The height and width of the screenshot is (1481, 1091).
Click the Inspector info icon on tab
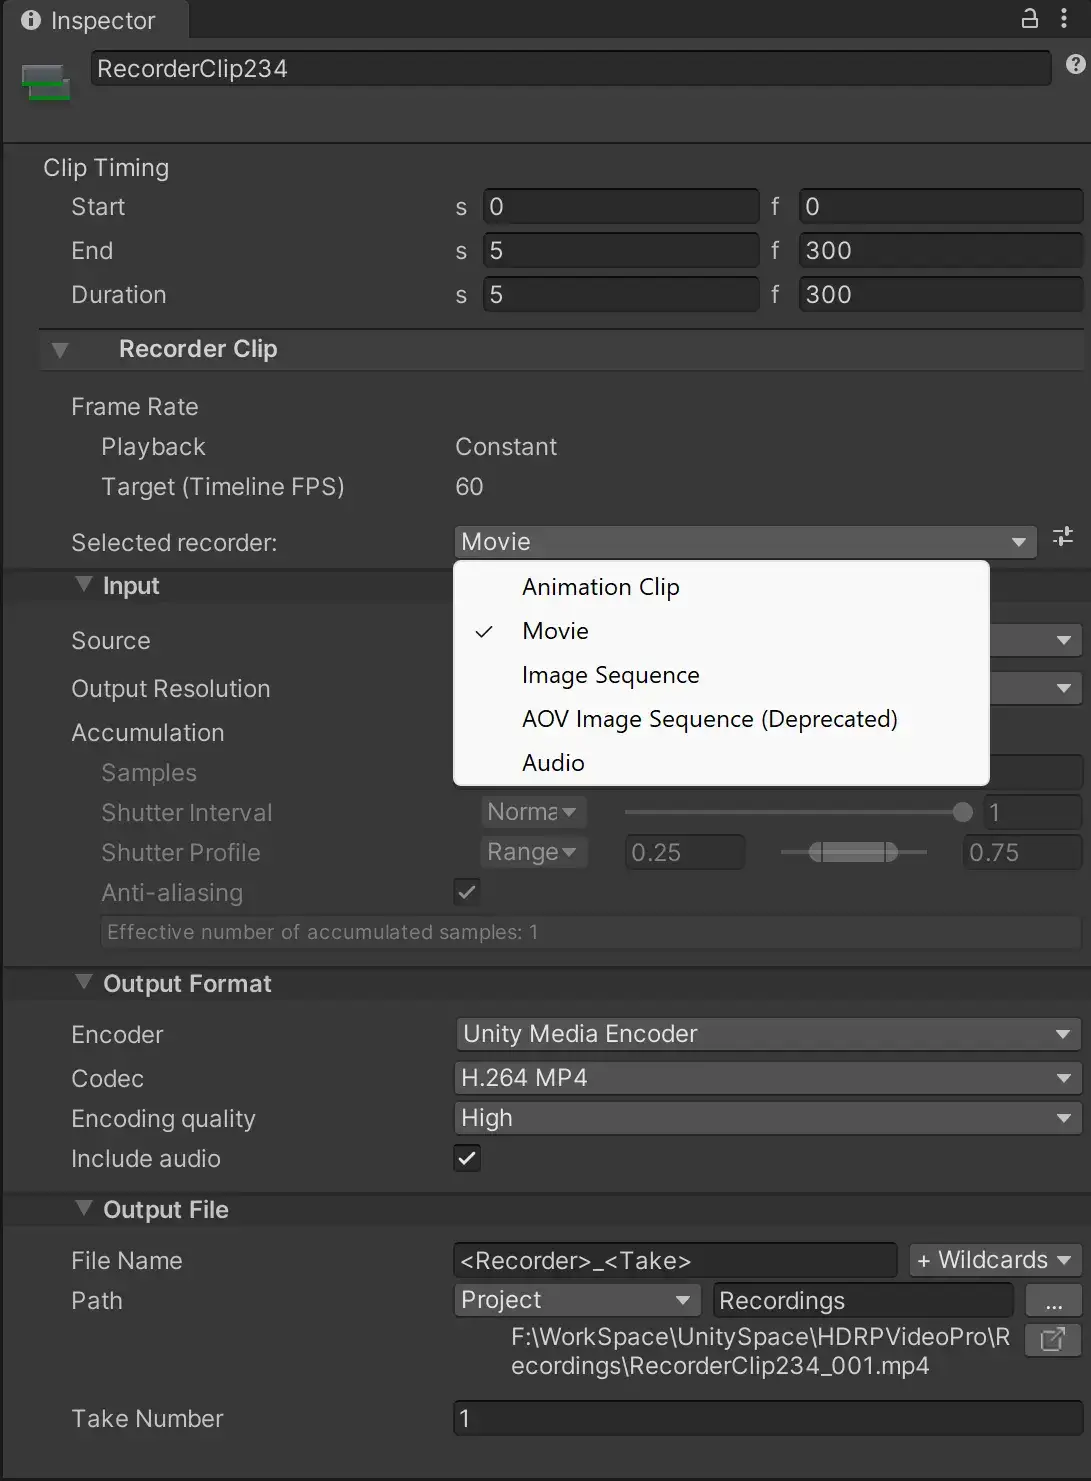(31, 20)
